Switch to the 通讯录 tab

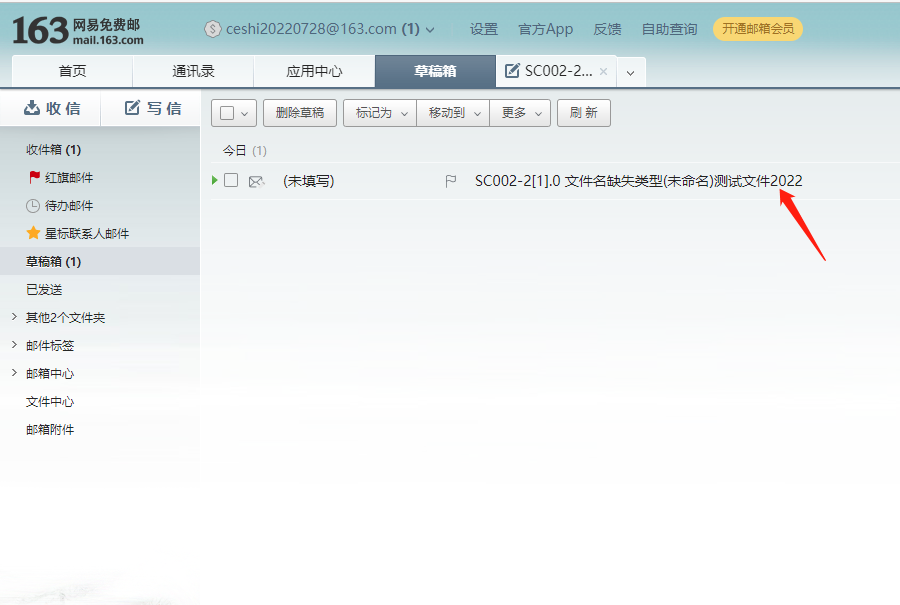pos(192,71)
